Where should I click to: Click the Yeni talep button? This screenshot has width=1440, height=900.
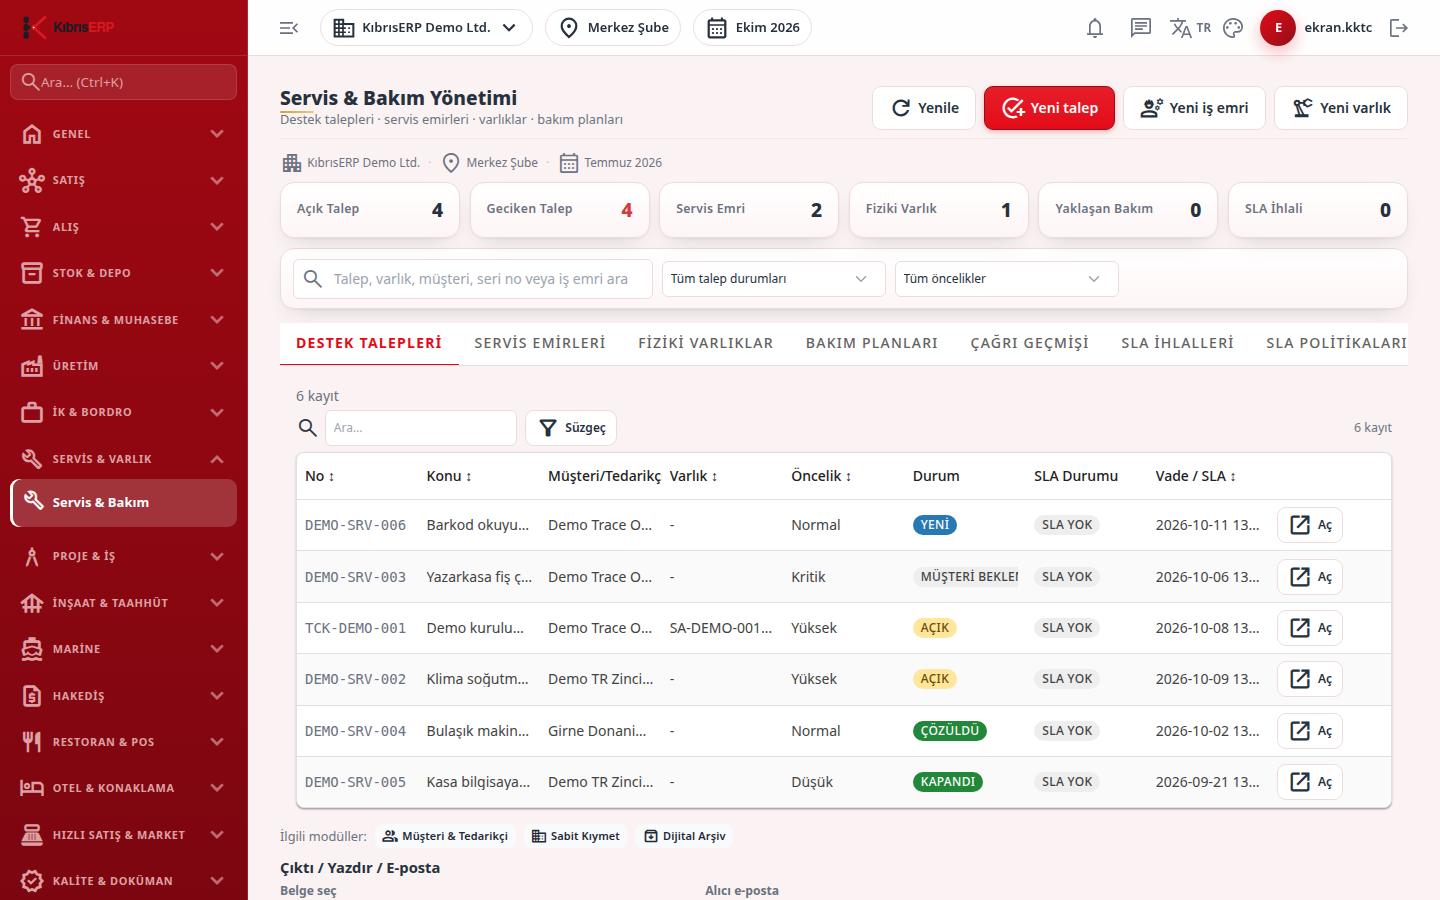pyautogui.click(x=1049, y=108)
